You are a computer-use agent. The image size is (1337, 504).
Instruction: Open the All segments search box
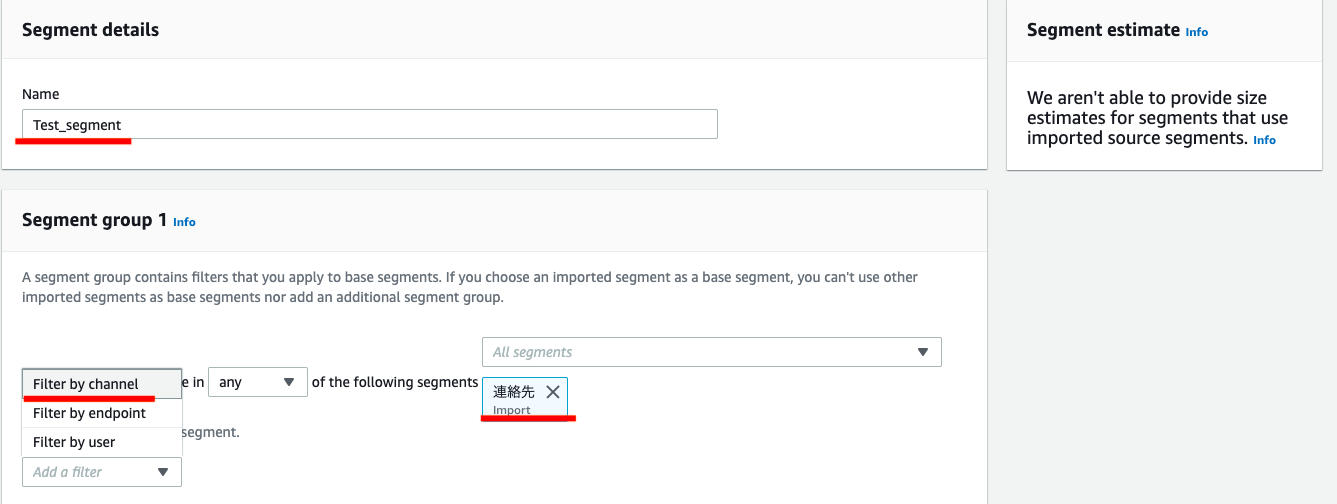coord(700,352)
